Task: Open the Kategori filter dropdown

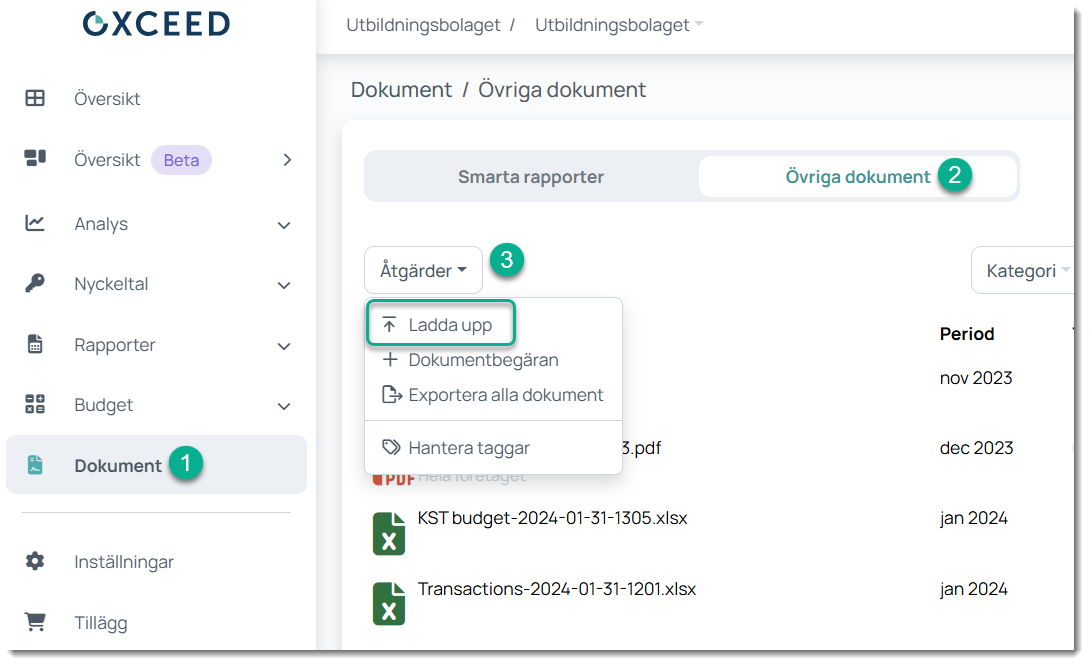Action: point(1026,271)
